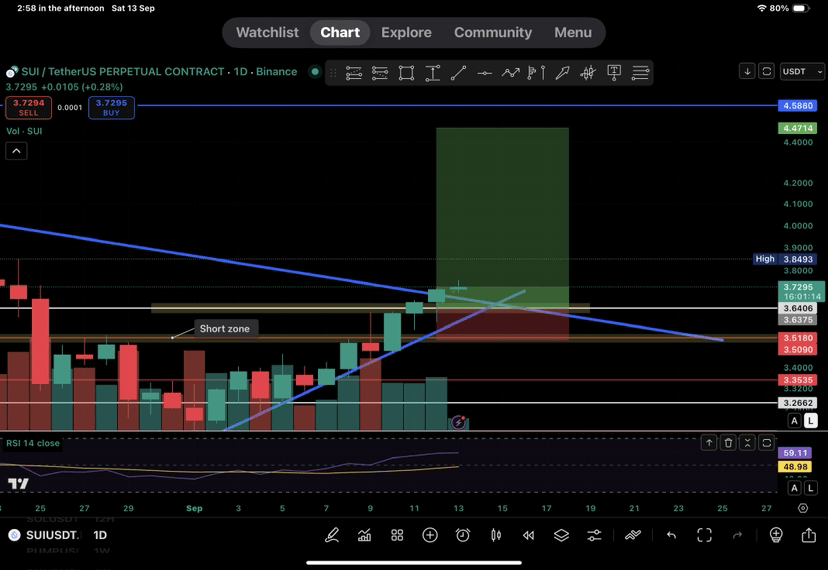Tap the red 3.7294 SELL button

coord(29,107)
